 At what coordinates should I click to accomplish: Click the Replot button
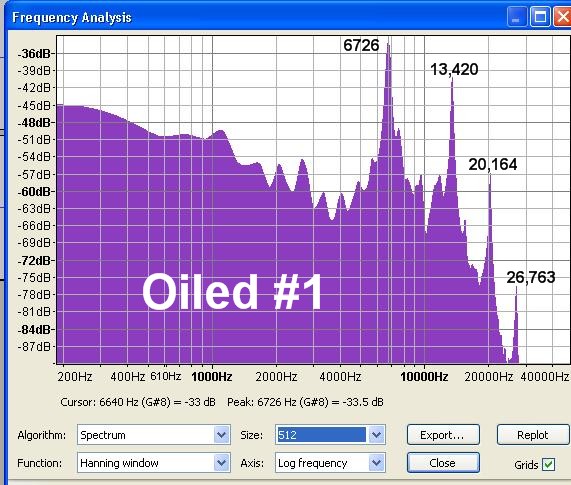pyautogui.click(x=532, y=434)
